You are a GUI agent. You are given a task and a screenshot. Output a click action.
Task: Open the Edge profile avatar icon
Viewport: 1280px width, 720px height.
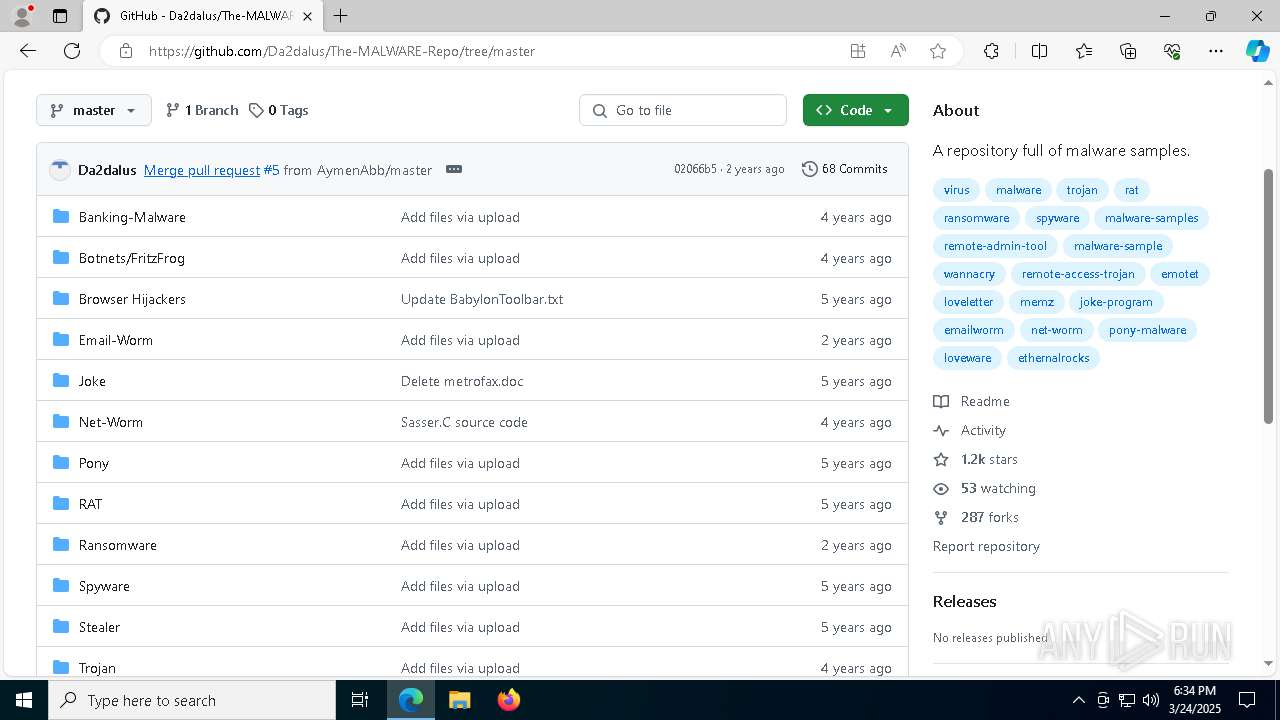tap(22, 16)
